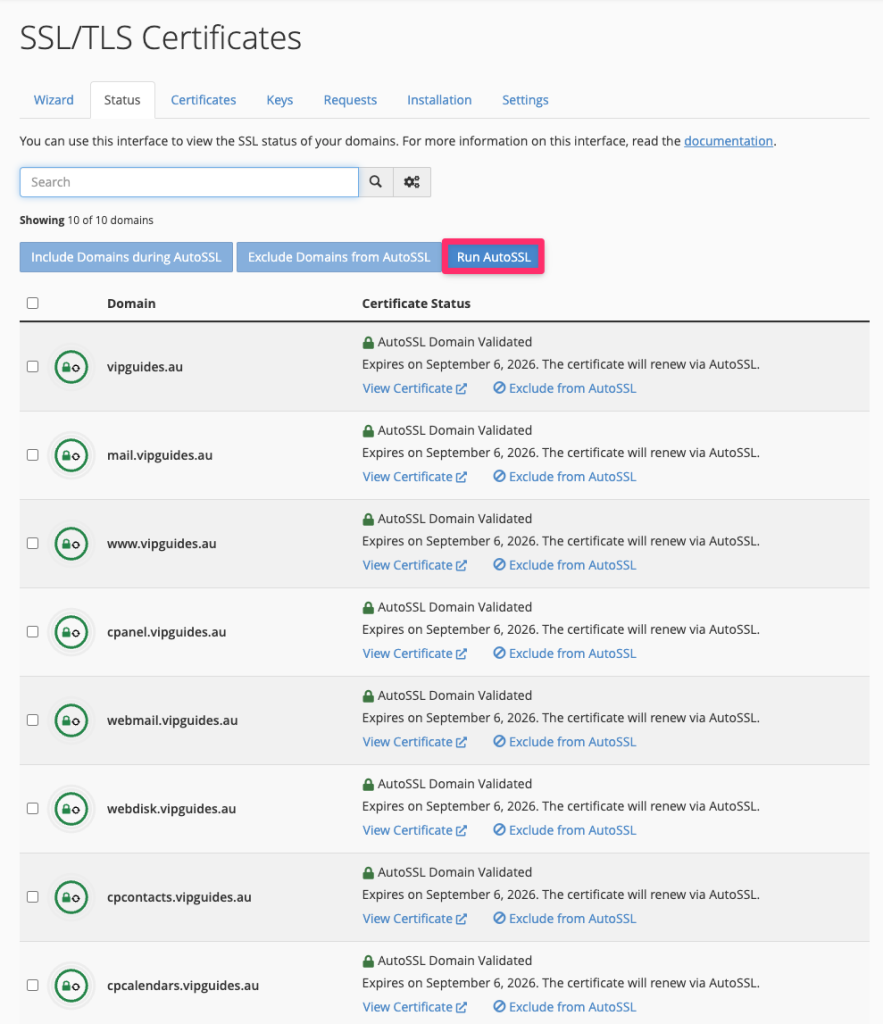Exclude cpcalendars.vipguides.au from AutoSSL
The height and width of the screenshot is (1024, 883).
pyautogui.click(x=564, y=1007)
